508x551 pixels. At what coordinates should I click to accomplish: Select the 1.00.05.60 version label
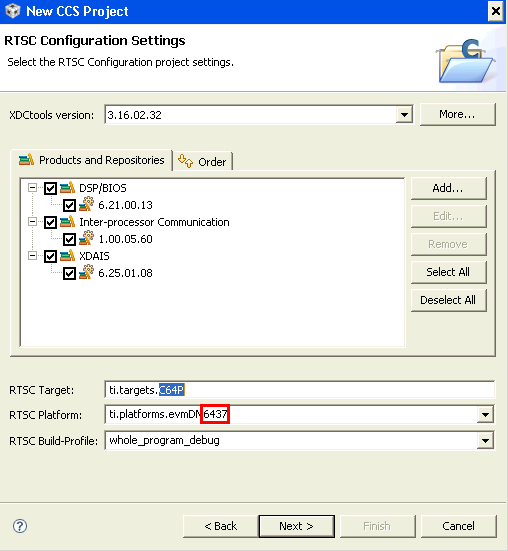[x=125, y=239]
